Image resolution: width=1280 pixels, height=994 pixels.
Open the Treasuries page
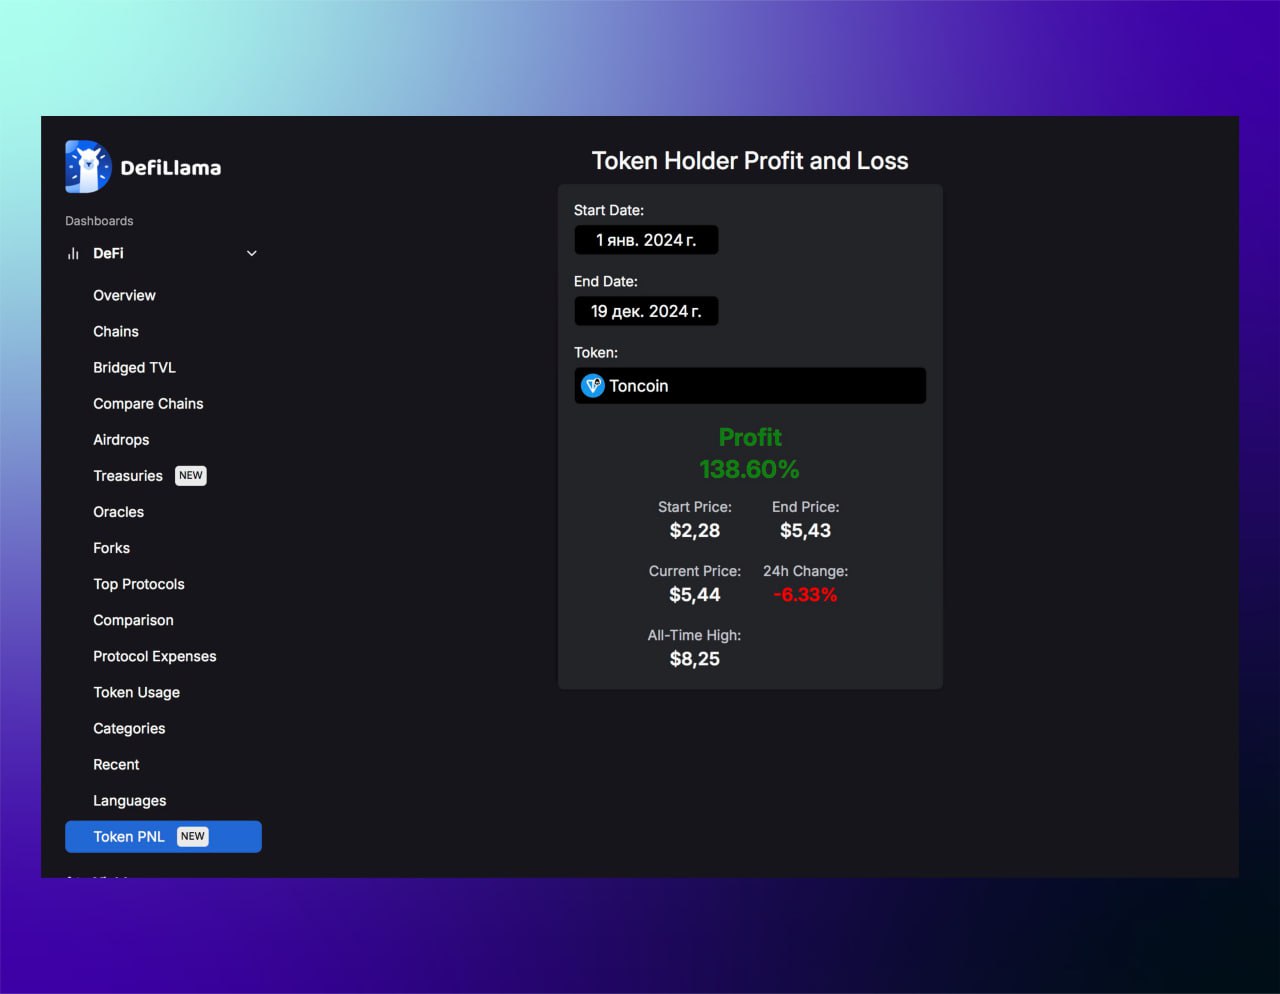point(128,476)
